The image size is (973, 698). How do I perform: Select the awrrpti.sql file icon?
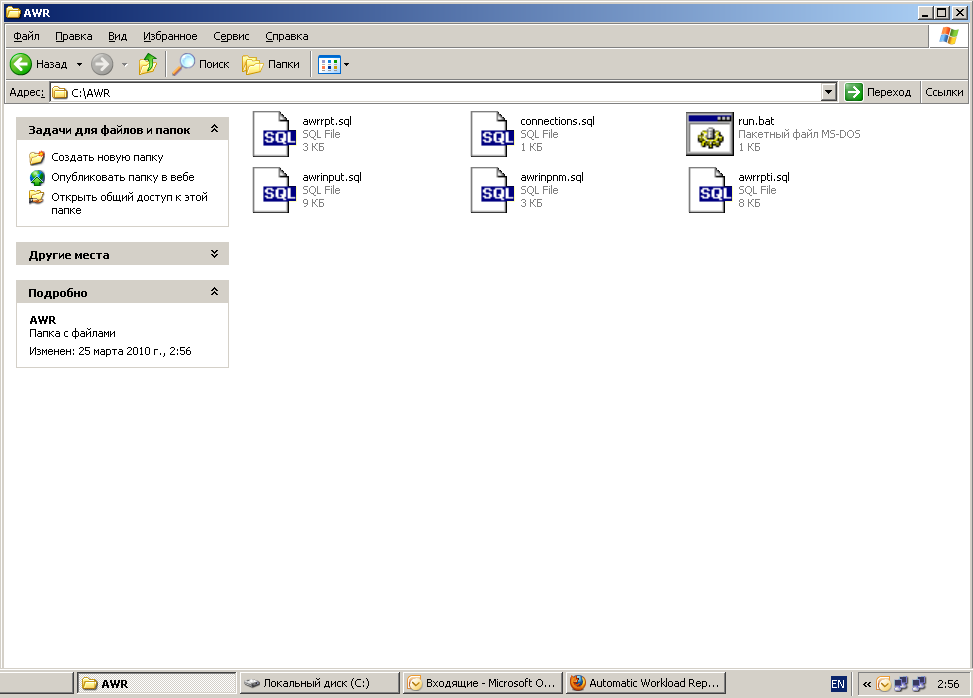coord(710,190)
